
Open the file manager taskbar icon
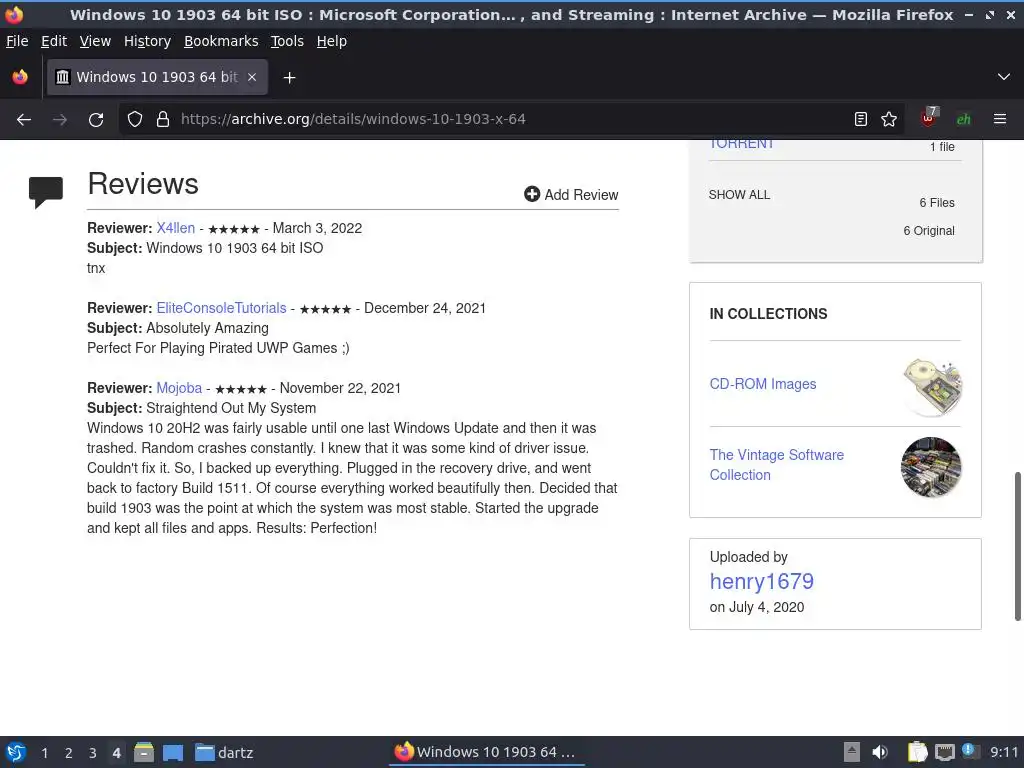coord(144,752)
